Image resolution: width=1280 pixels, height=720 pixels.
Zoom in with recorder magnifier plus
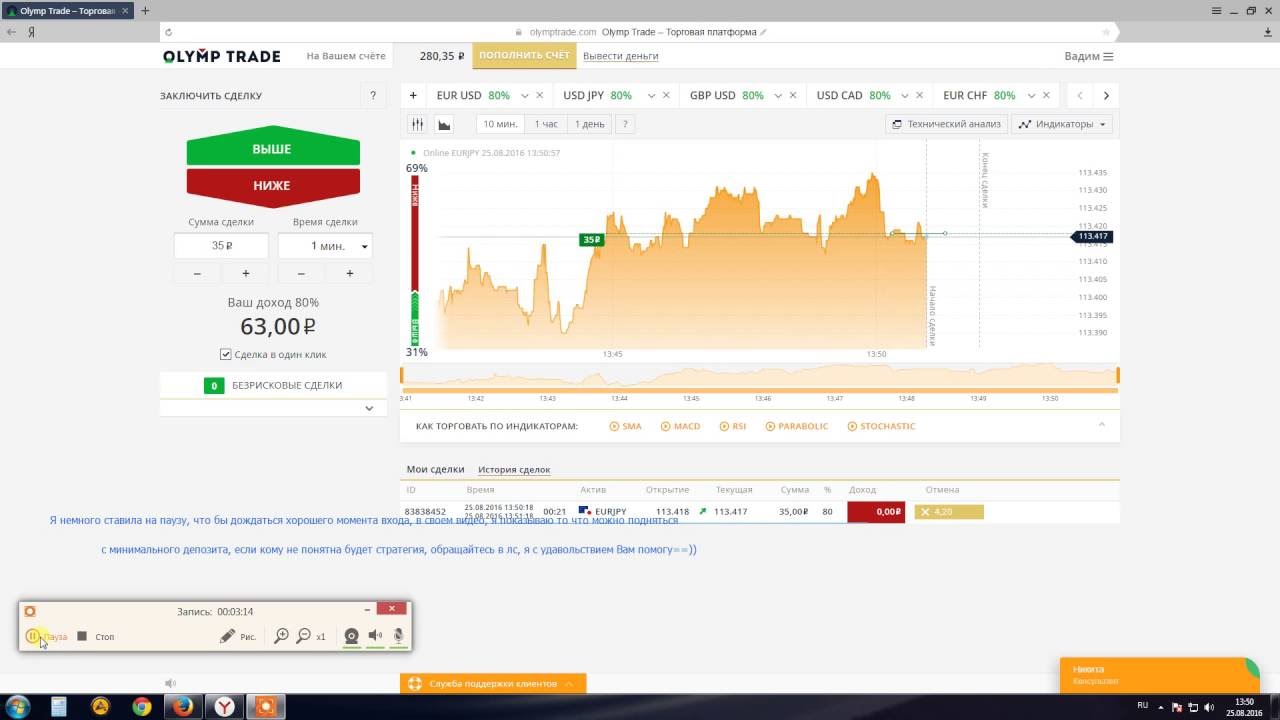tap(282, 636)
